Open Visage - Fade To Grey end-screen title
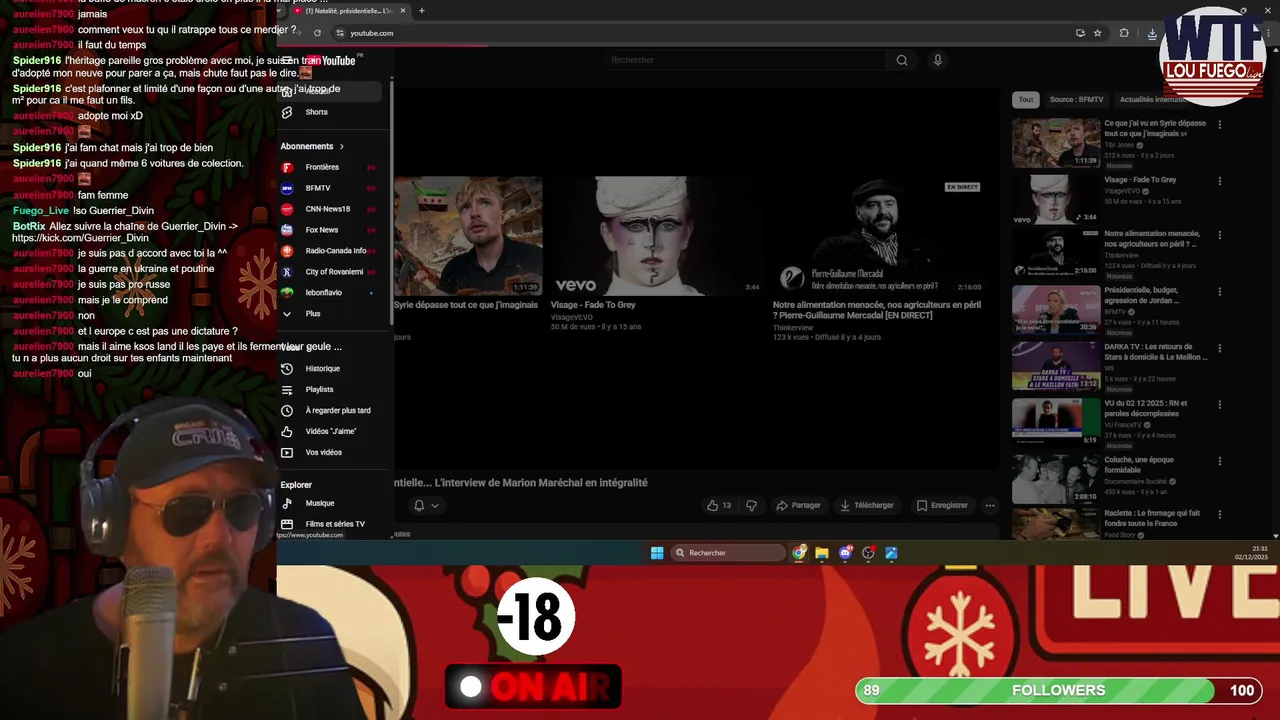The height and width of the screenshot is (720, 1280). 593,305
